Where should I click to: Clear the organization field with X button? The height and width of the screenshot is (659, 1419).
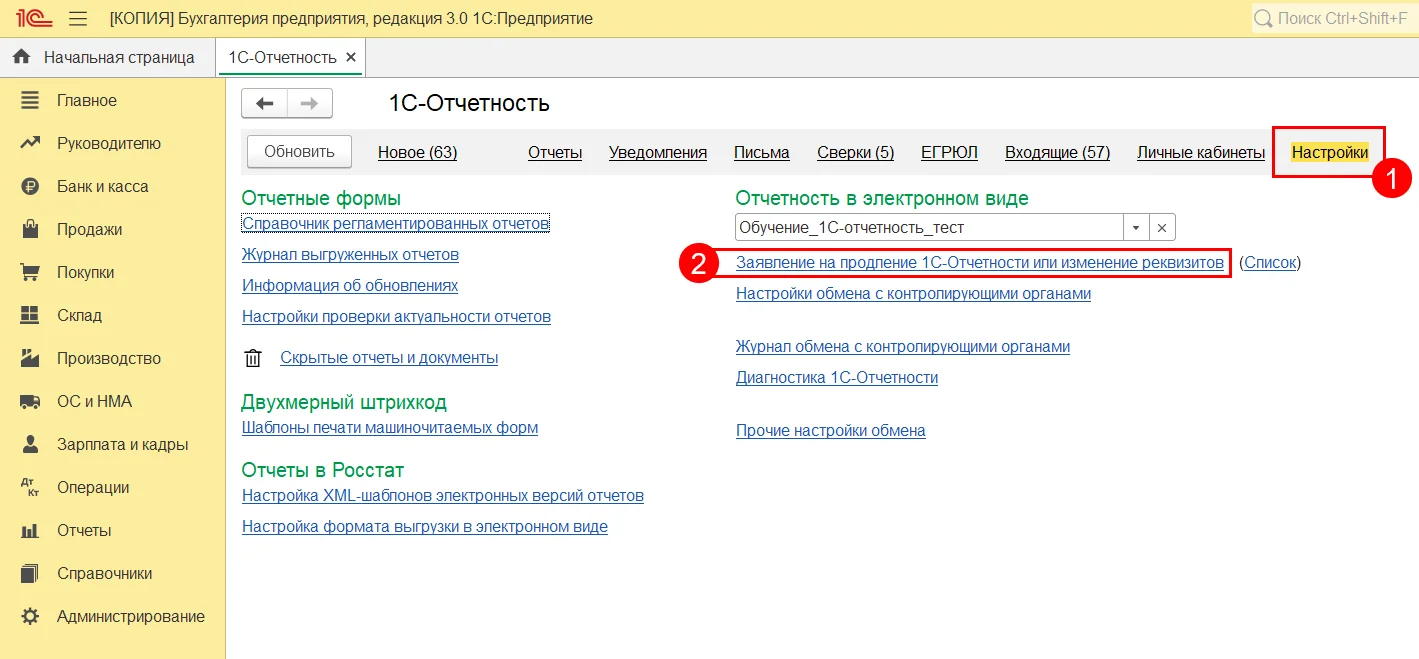[x=1162, y=227]
